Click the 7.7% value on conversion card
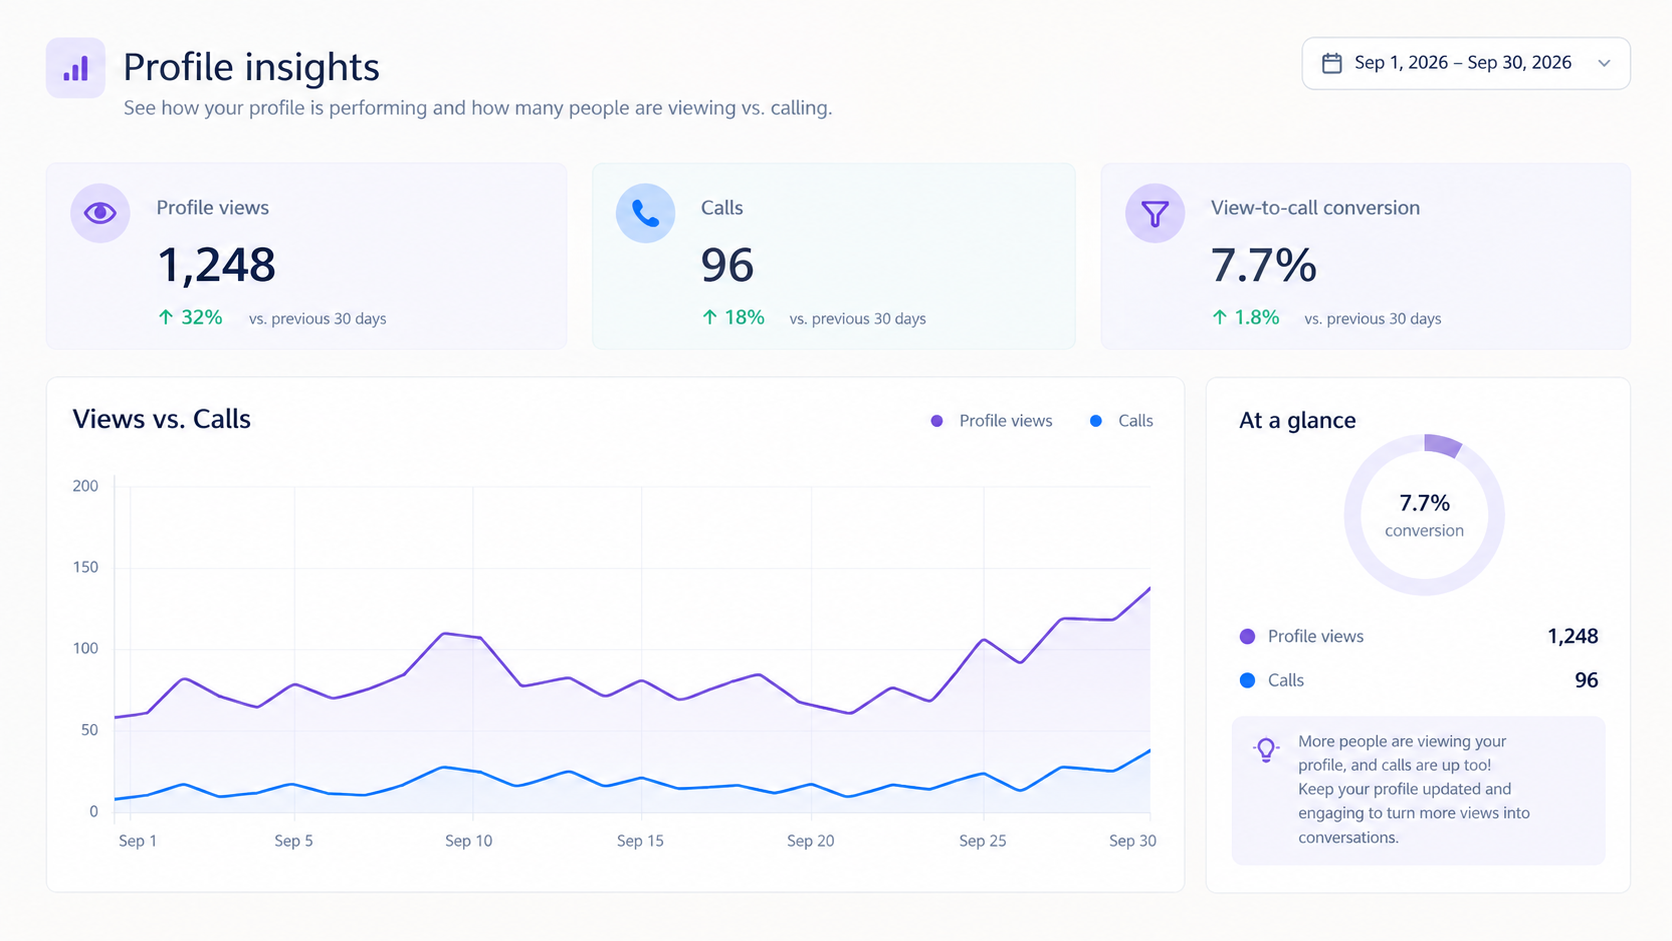 [1263, 265]
